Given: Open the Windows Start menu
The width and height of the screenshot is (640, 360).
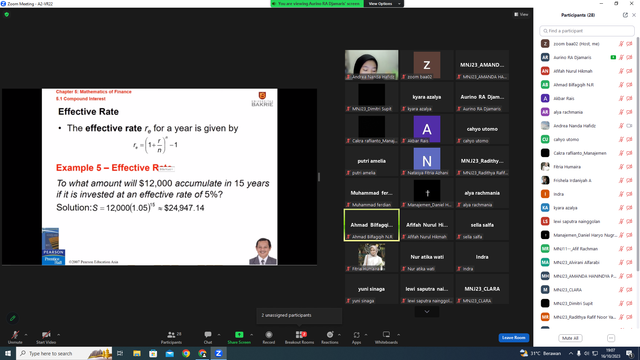Looking at the screenshot, I should click(8, 353).
